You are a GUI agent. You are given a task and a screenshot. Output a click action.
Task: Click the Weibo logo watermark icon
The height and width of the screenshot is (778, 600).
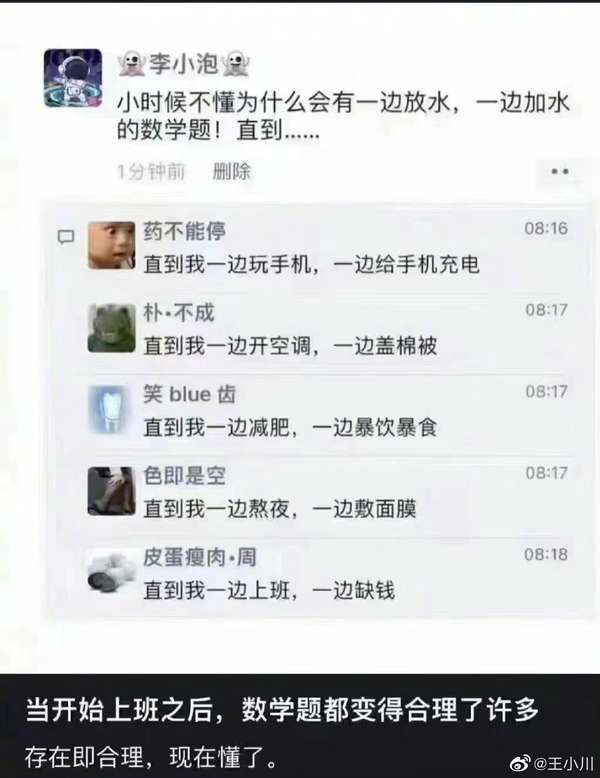(521, 762)
